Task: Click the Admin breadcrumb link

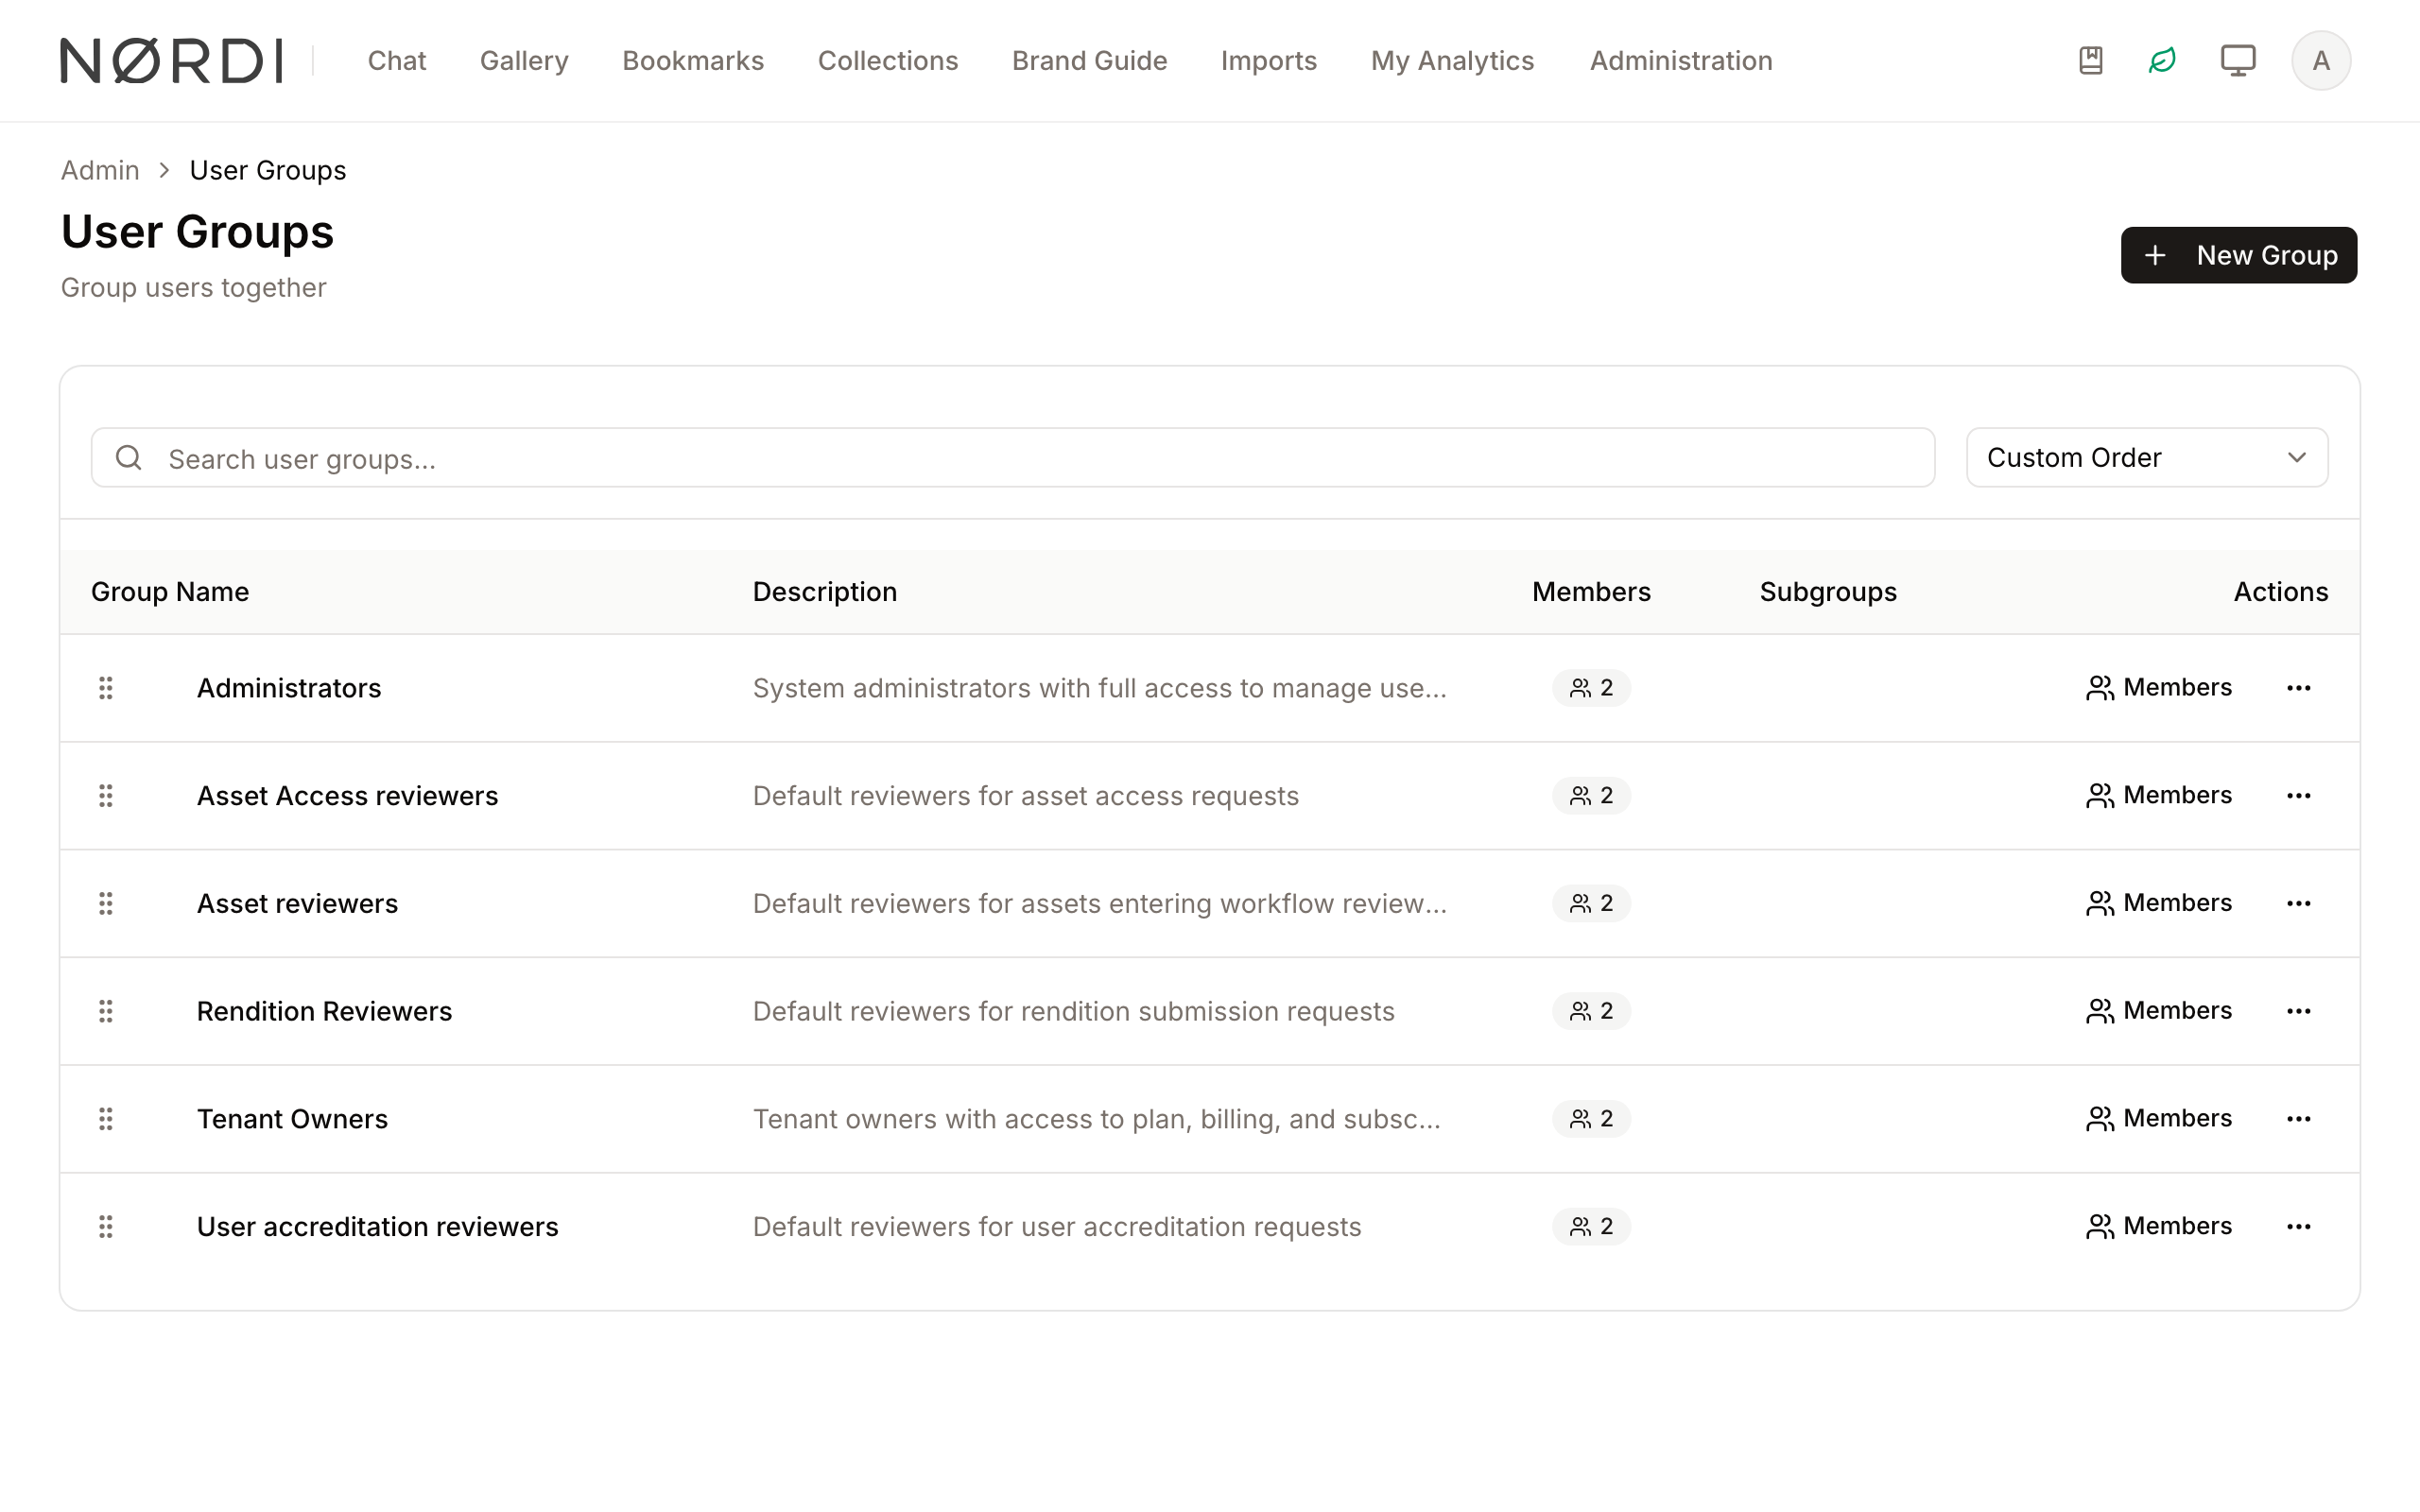Action: pyautogui.click(x=100, y=171)
